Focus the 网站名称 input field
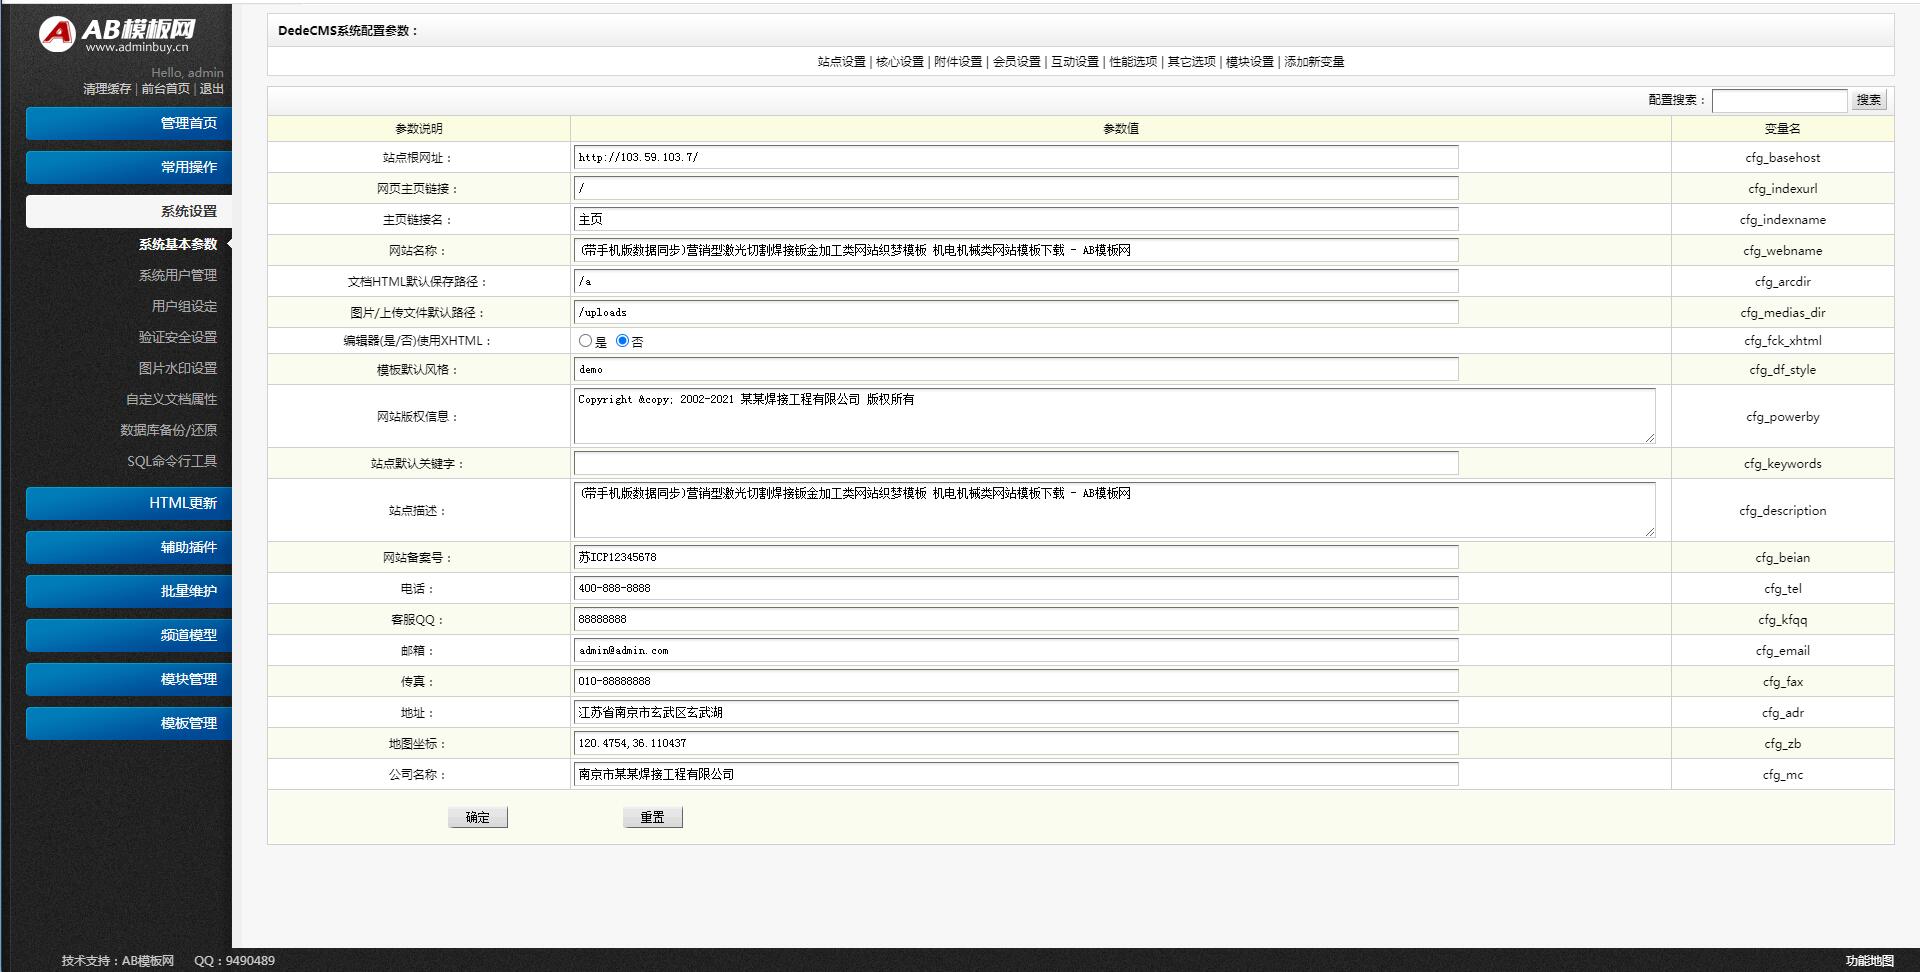Viewport: 1920px width, 972px height. pos(1016,250)
